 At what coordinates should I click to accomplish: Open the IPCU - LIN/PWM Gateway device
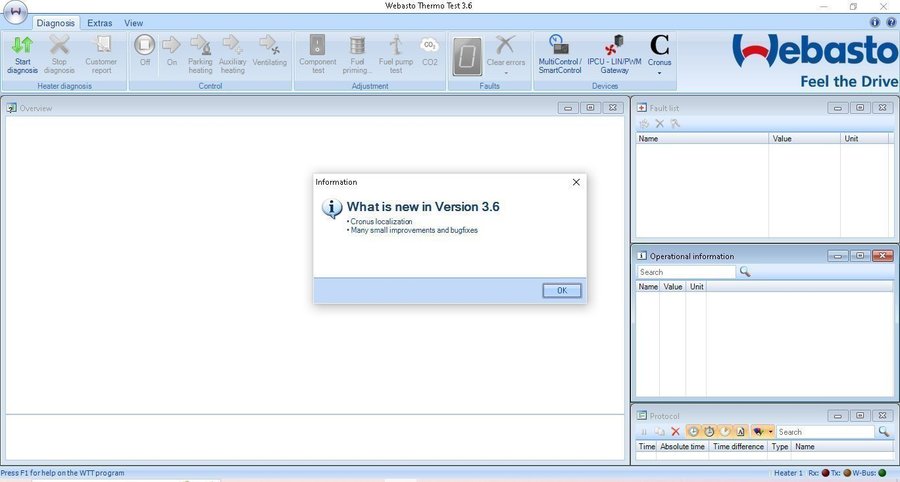pos(614,54)
